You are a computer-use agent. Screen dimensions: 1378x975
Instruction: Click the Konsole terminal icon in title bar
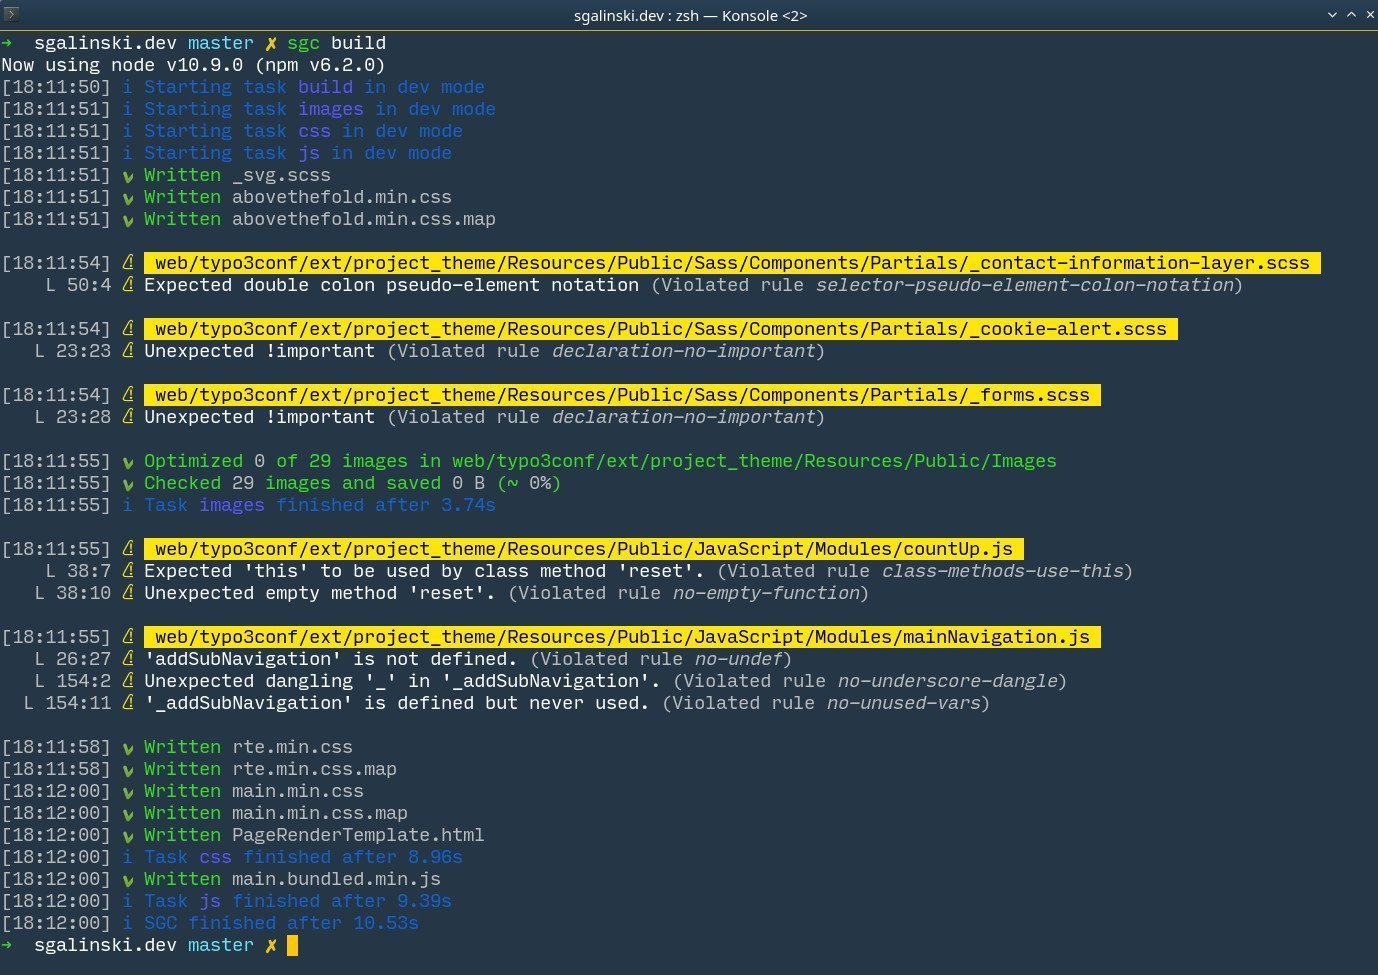point(11,14)
